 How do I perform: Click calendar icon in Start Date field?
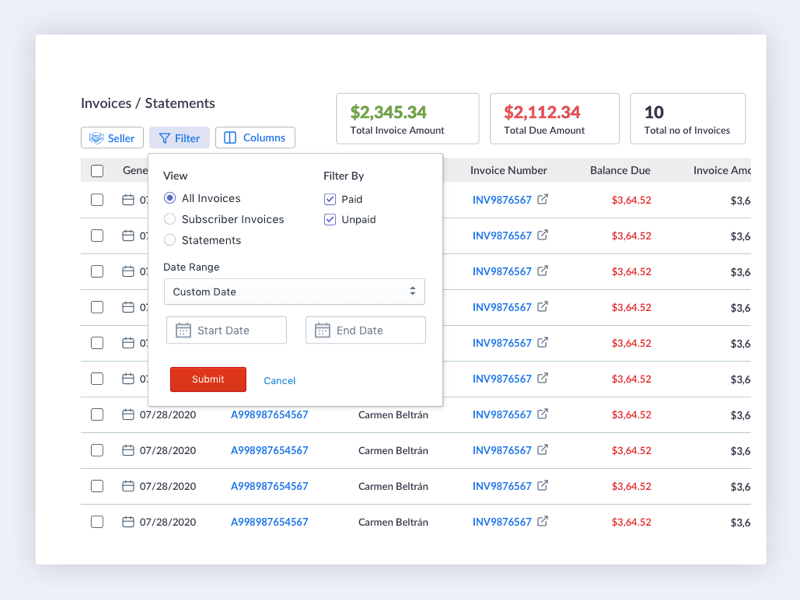(x=183, y=330)
